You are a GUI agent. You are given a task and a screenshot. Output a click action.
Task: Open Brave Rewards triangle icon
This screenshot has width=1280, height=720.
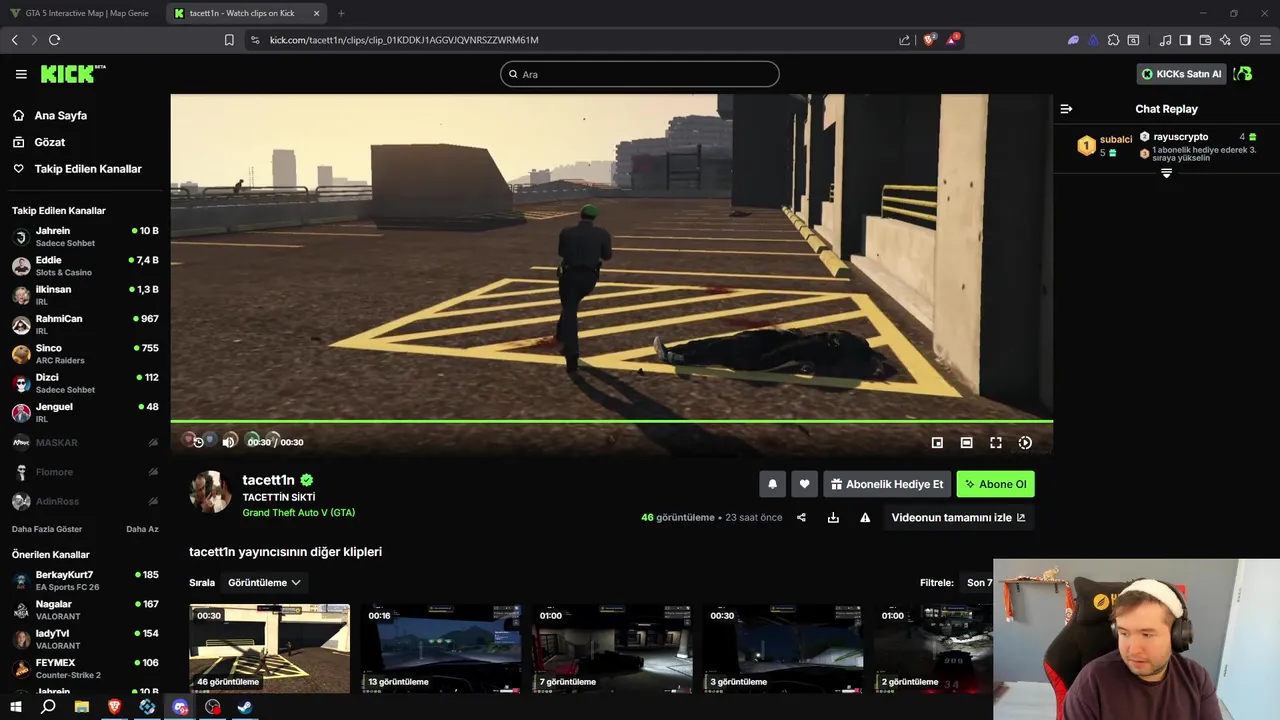952,40
